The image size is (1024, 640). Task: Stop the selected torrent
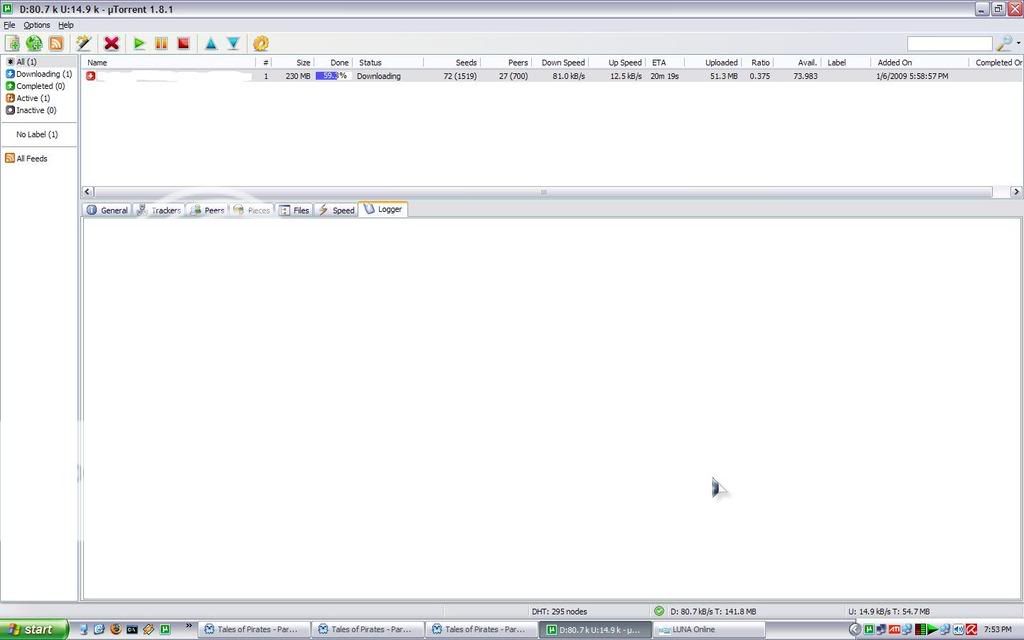tap(183, 43)
